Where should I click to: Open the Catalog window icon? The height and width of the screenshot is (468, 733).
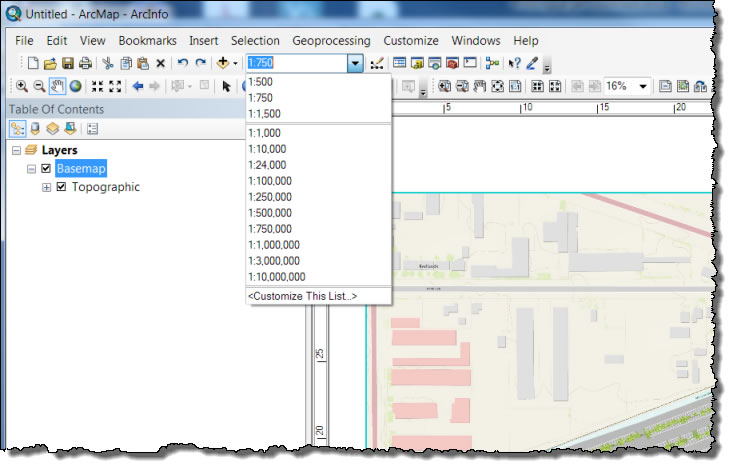pyautogui.click(x=417, y=63)
